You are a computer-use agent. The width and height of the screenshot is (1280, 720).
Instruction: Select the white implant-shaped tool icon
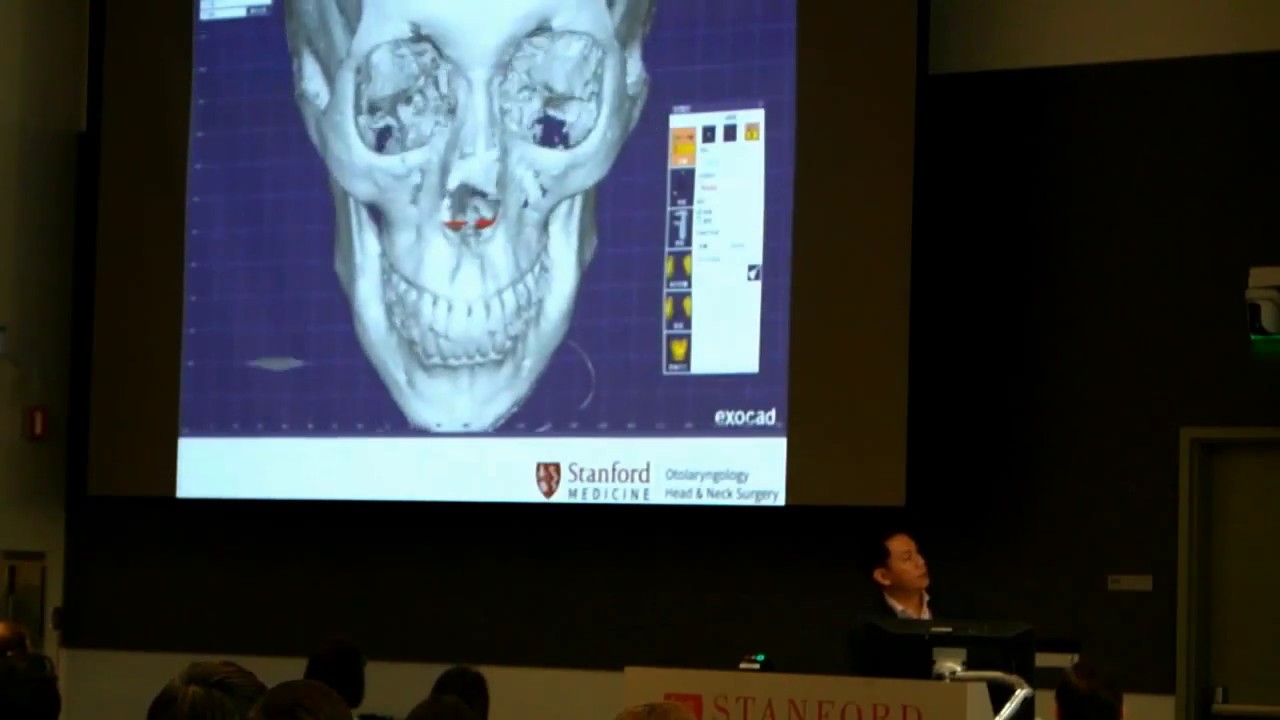[x=681, y=228]
